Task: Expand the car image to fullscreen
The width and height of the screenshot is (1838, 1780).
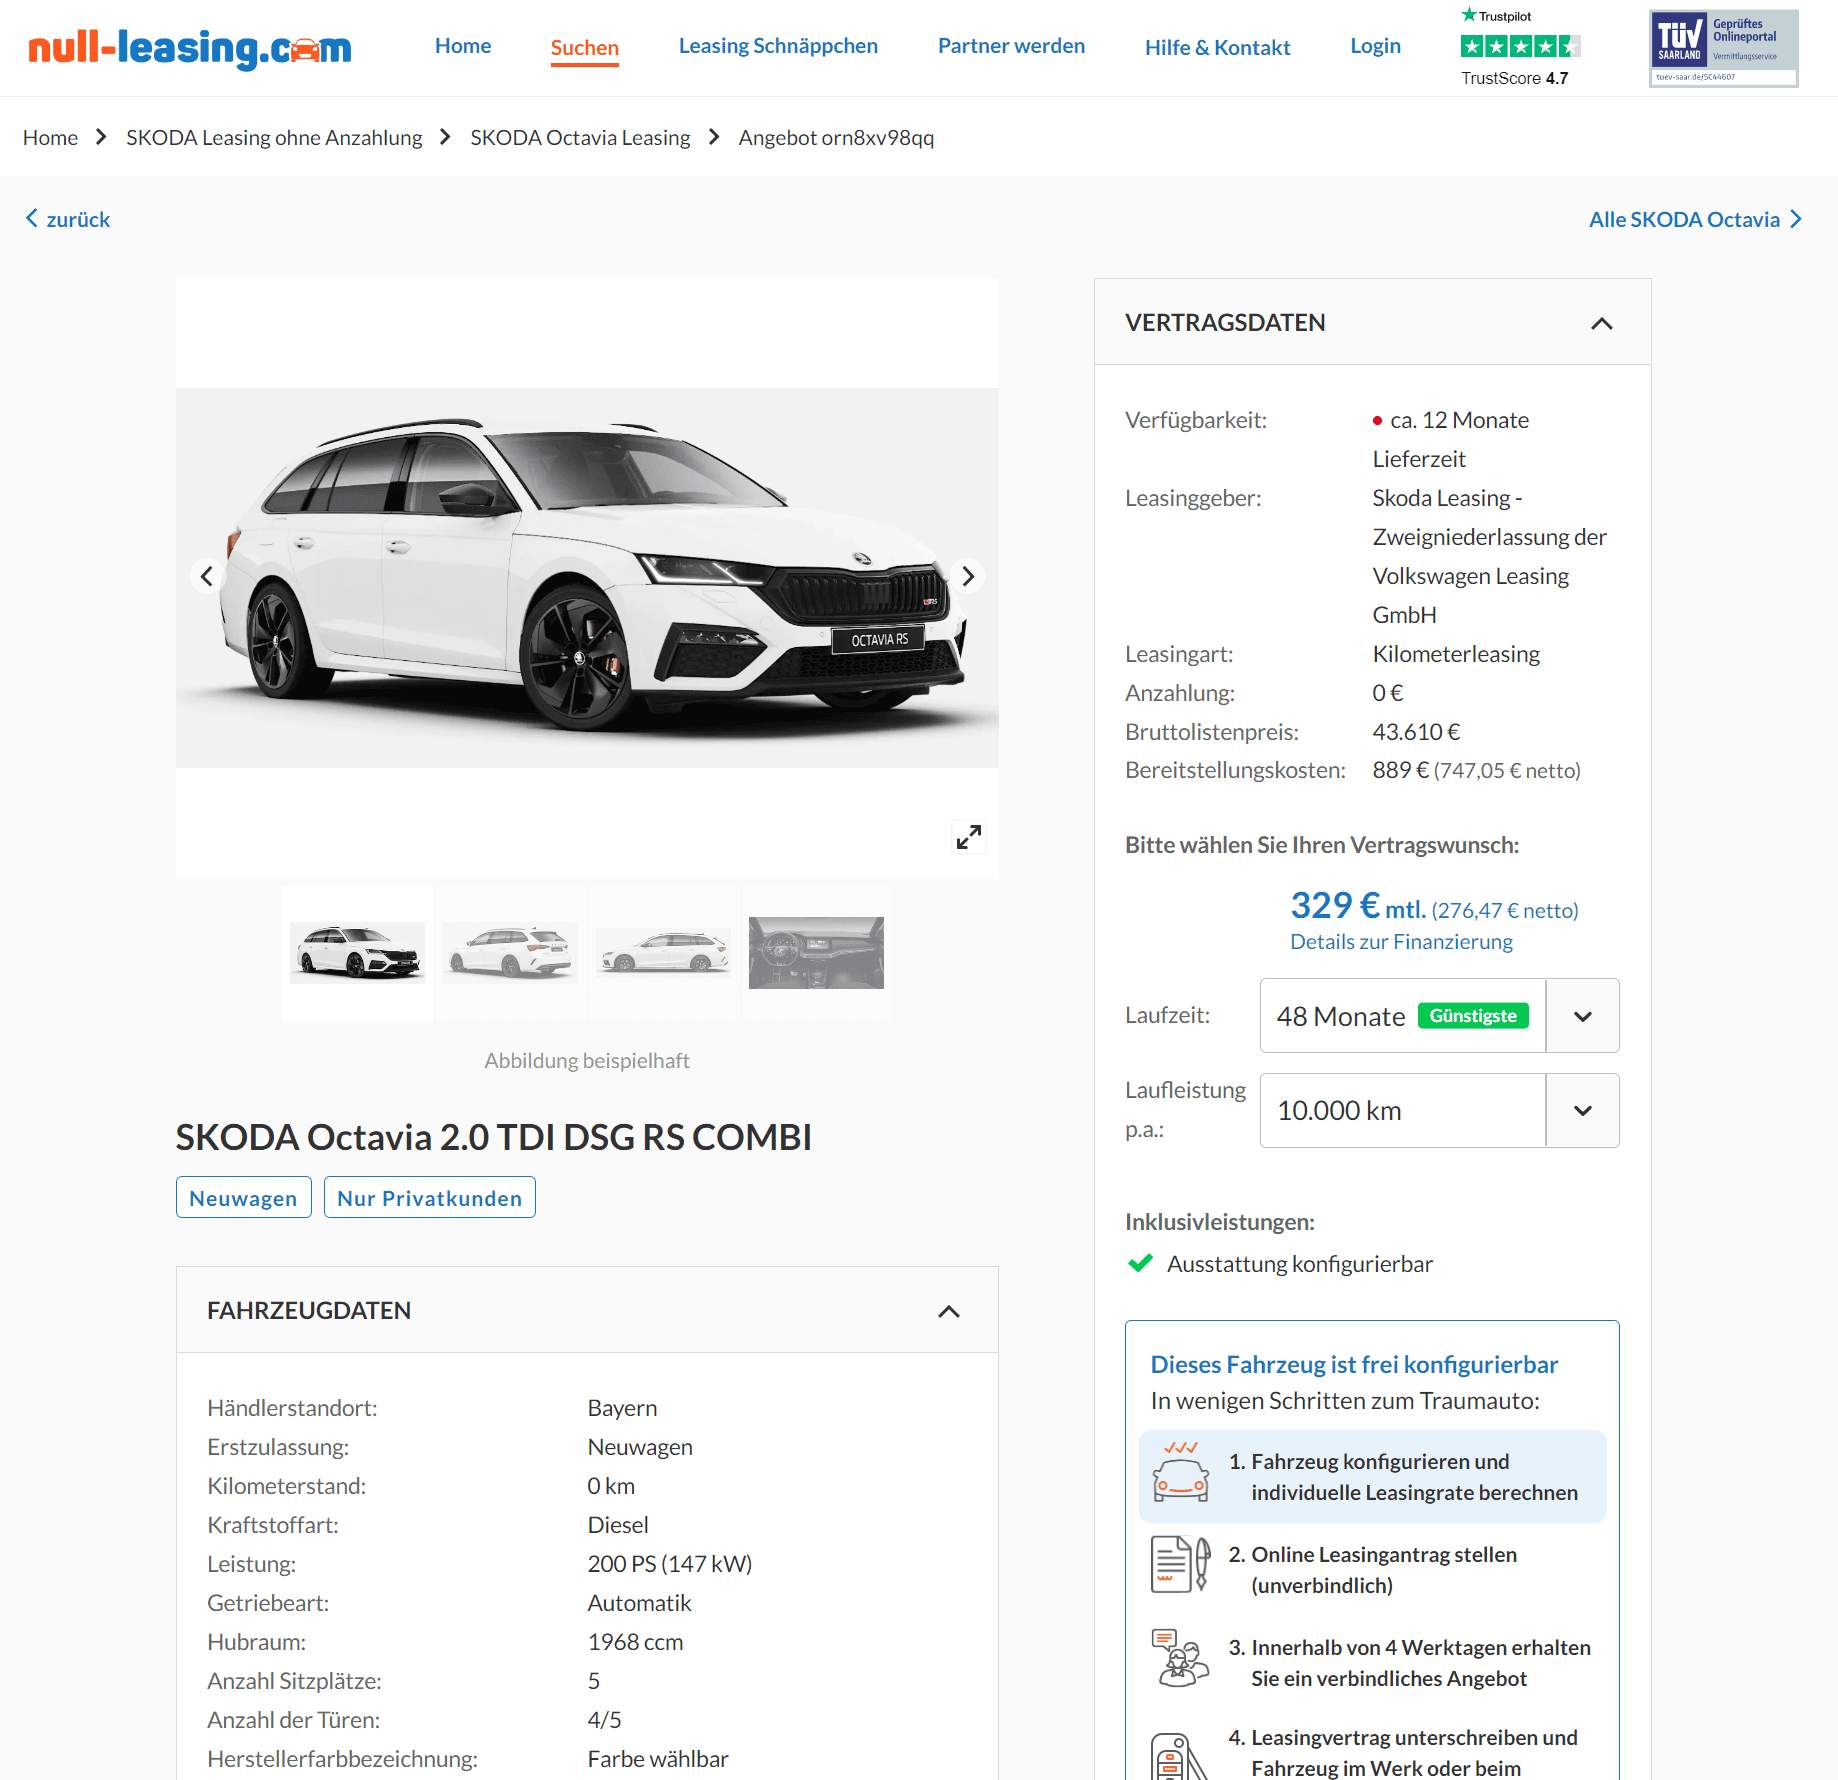Action: (968, 837)
